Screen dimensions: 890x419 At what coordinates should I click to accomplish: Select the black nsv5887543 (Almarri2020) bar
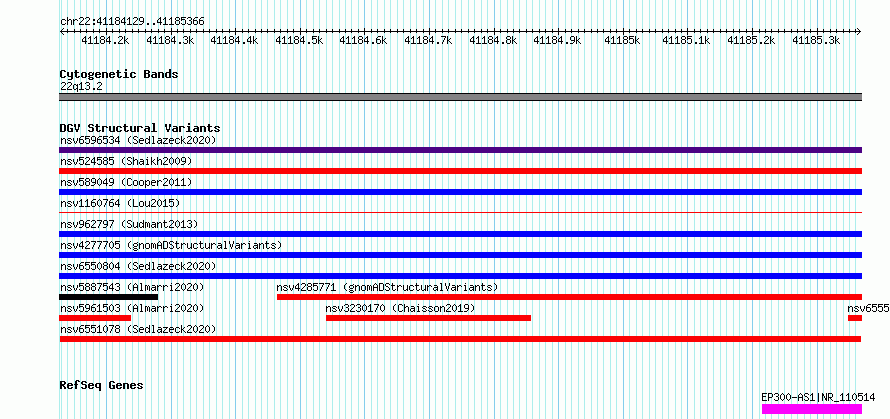click(108, 297)
